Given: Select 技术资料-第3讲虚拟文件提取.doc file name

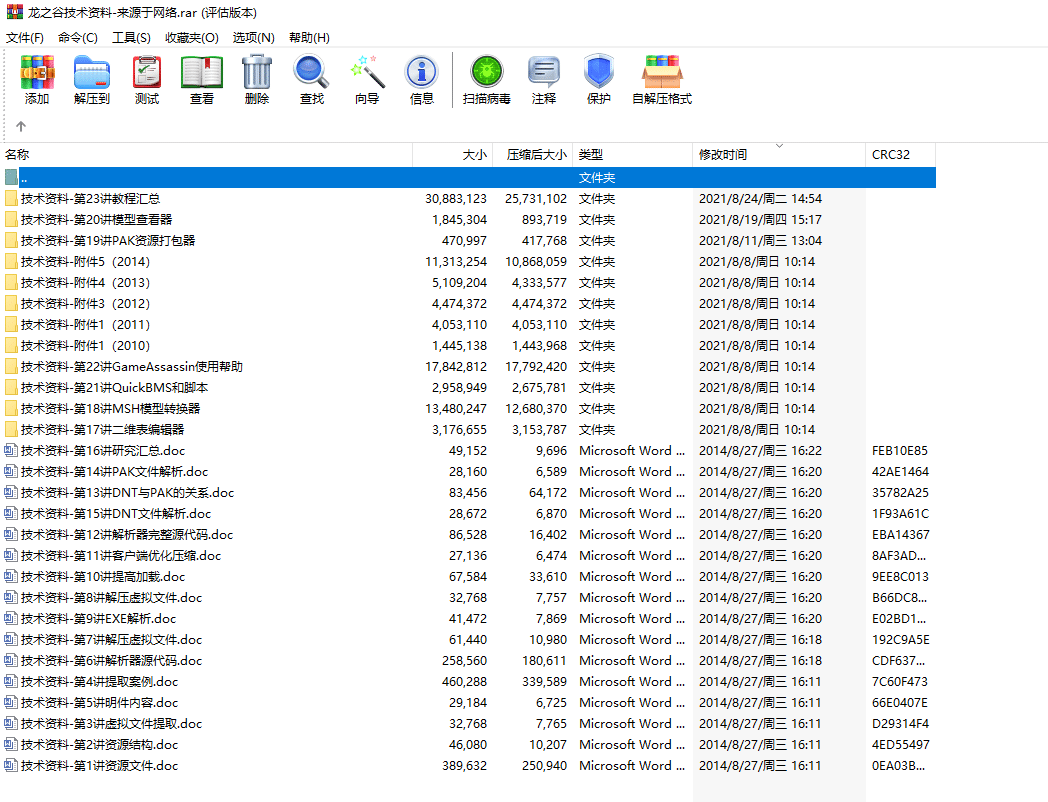Looking at the screenshot, I should click(111, 723).
